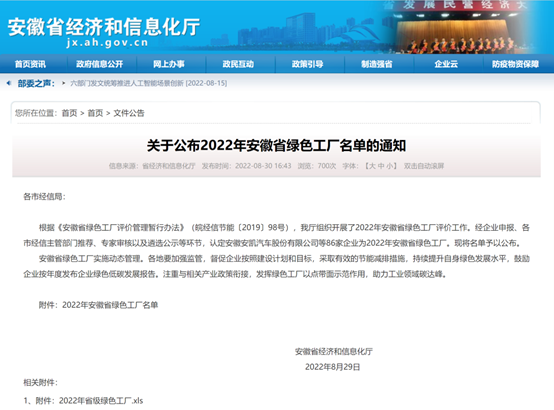
Task: Click the banner photo of the conference stage
Action: click(456, 28)
